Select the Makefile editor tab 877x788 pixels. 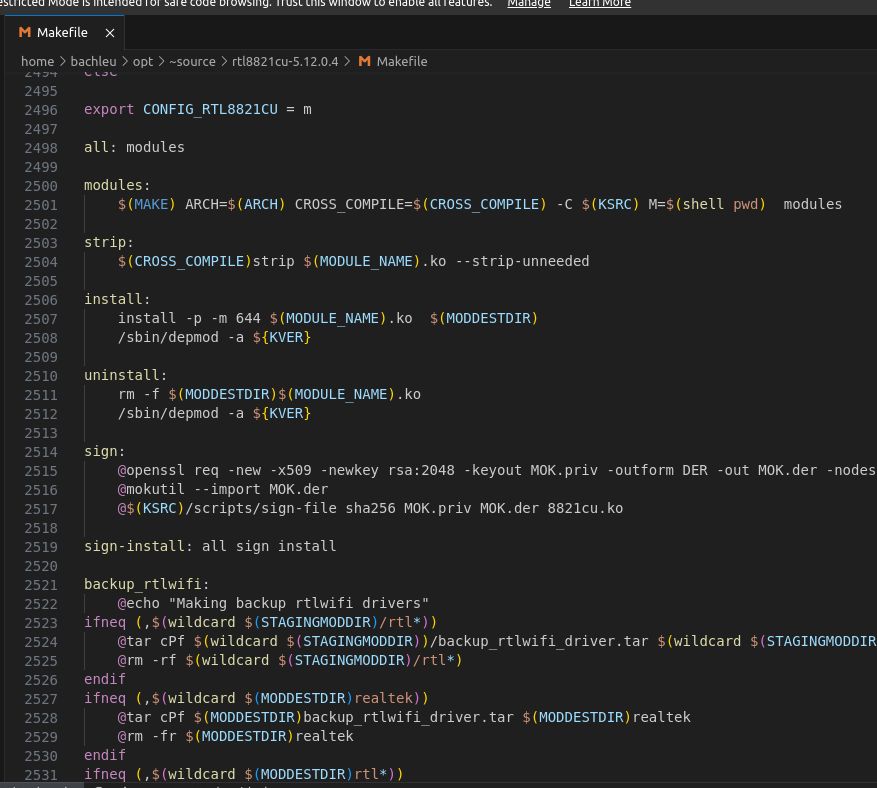tap(62, 32)
